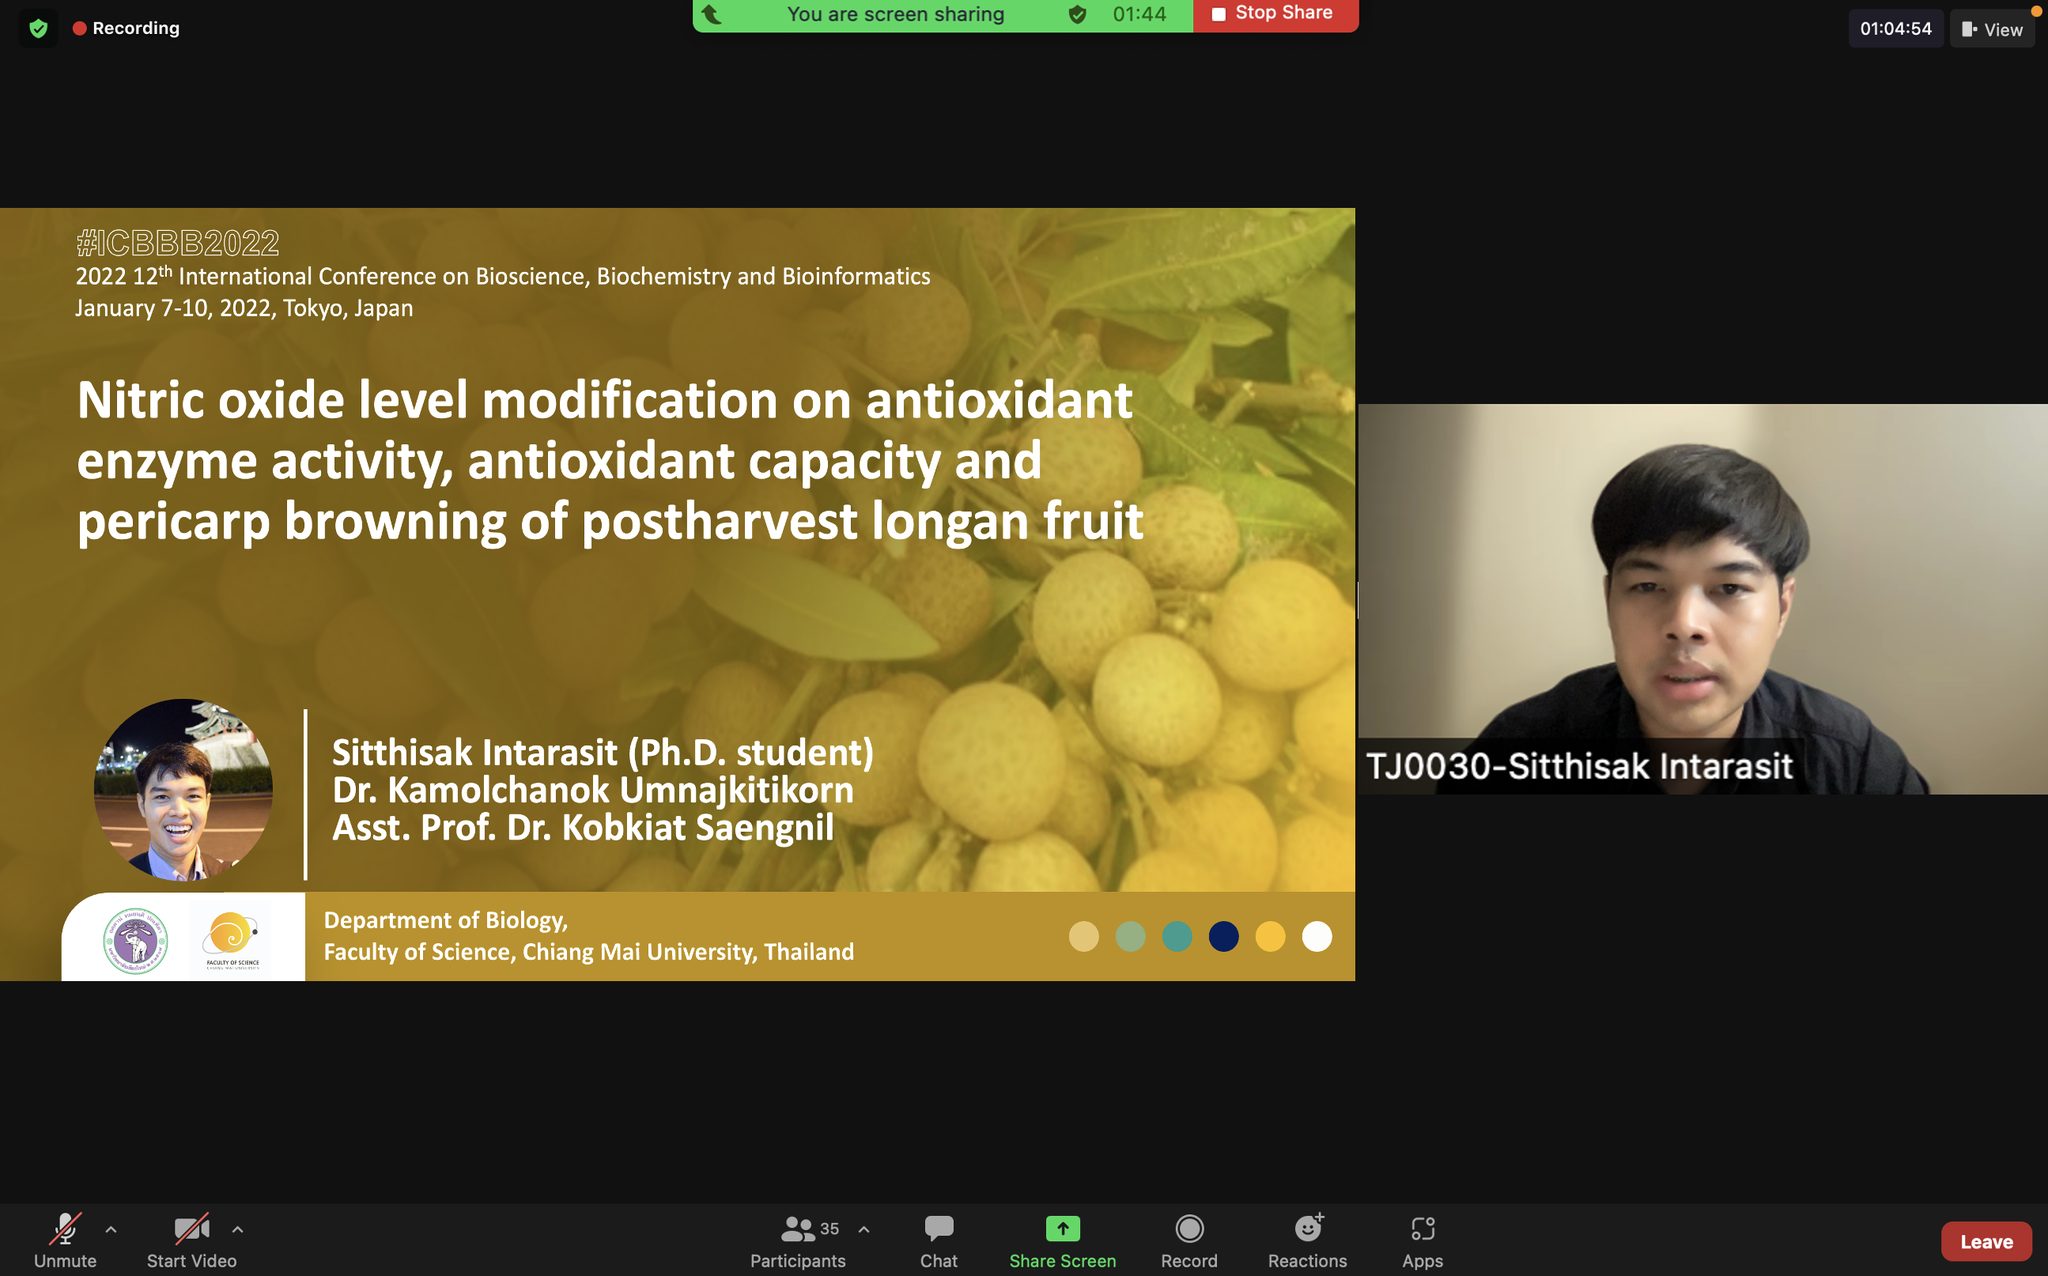Open the Reactions smiley icon

(x=1307, y=1228)
